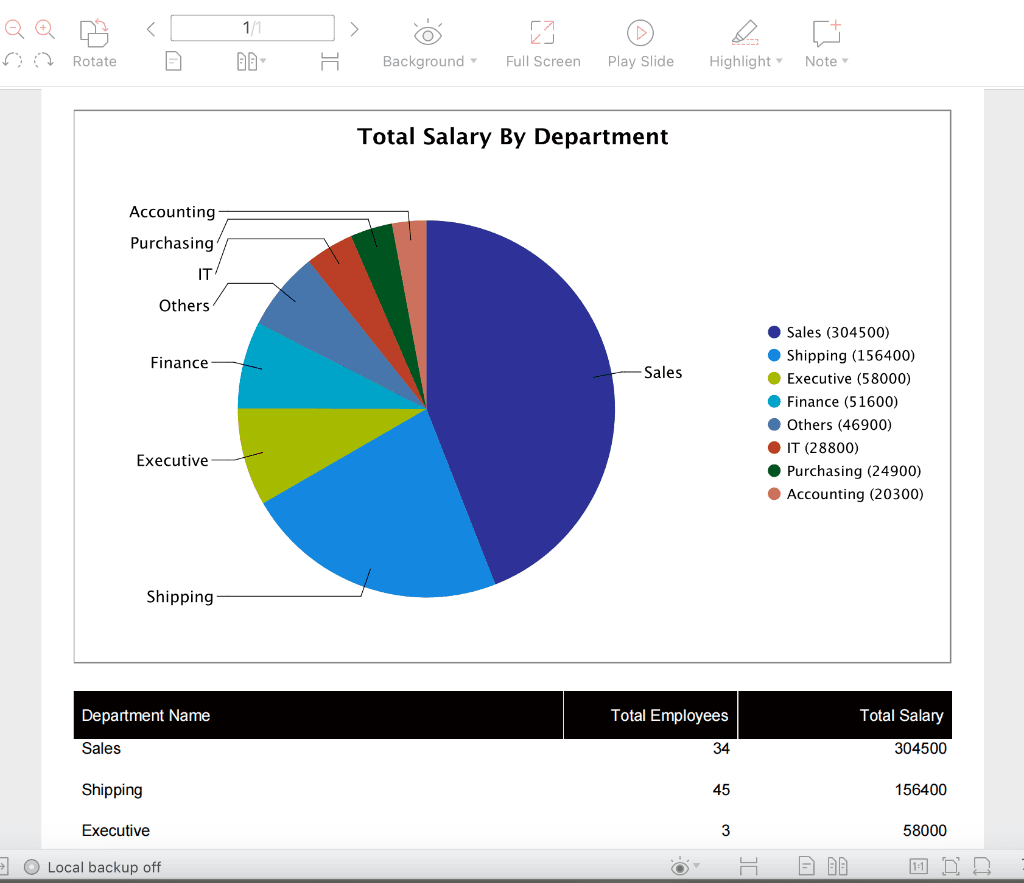
Task: Click the Others pie label
Action: pyautogui.click(x=184, y=306)
